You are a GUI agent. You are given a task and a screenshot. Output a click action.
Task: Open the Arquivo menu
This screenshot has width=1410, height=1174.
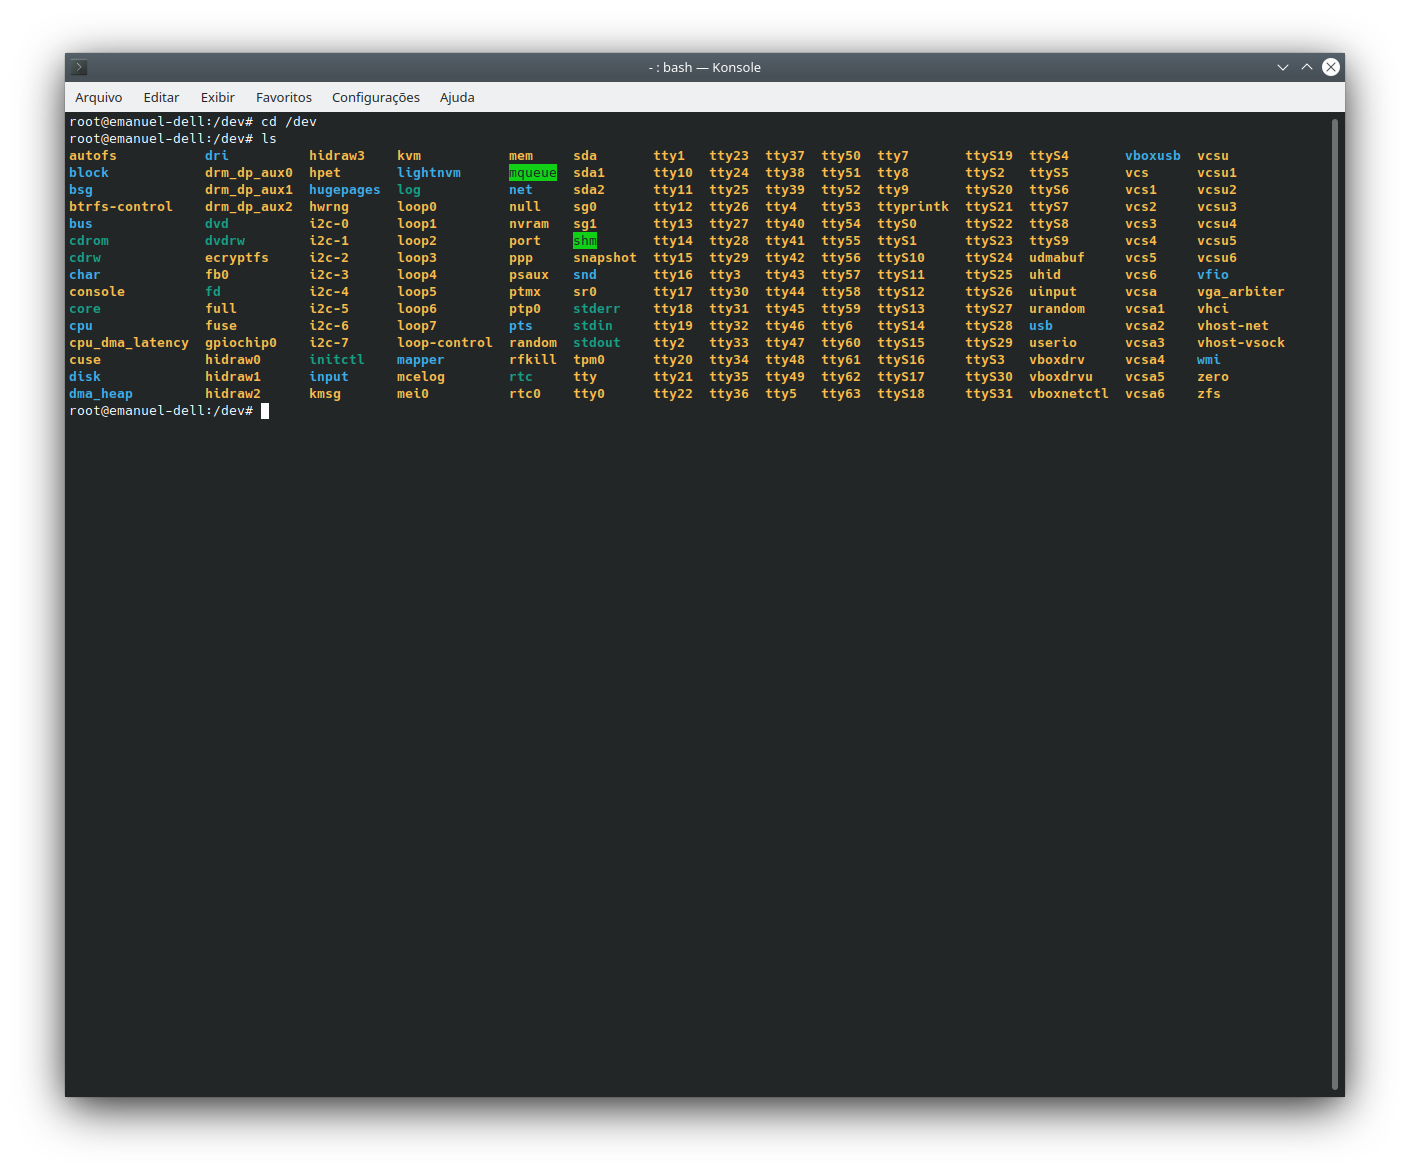[x=99, y=98]
